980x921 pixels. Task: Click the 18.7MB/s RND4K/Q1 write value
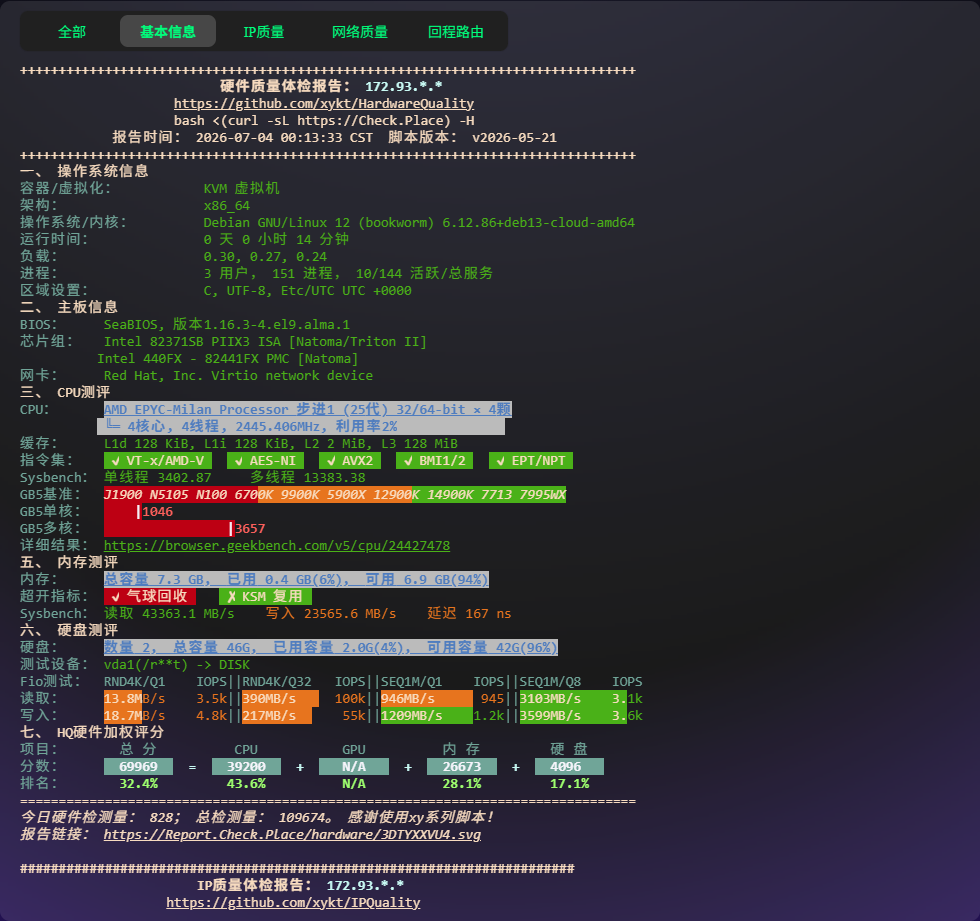coord(134,715)
